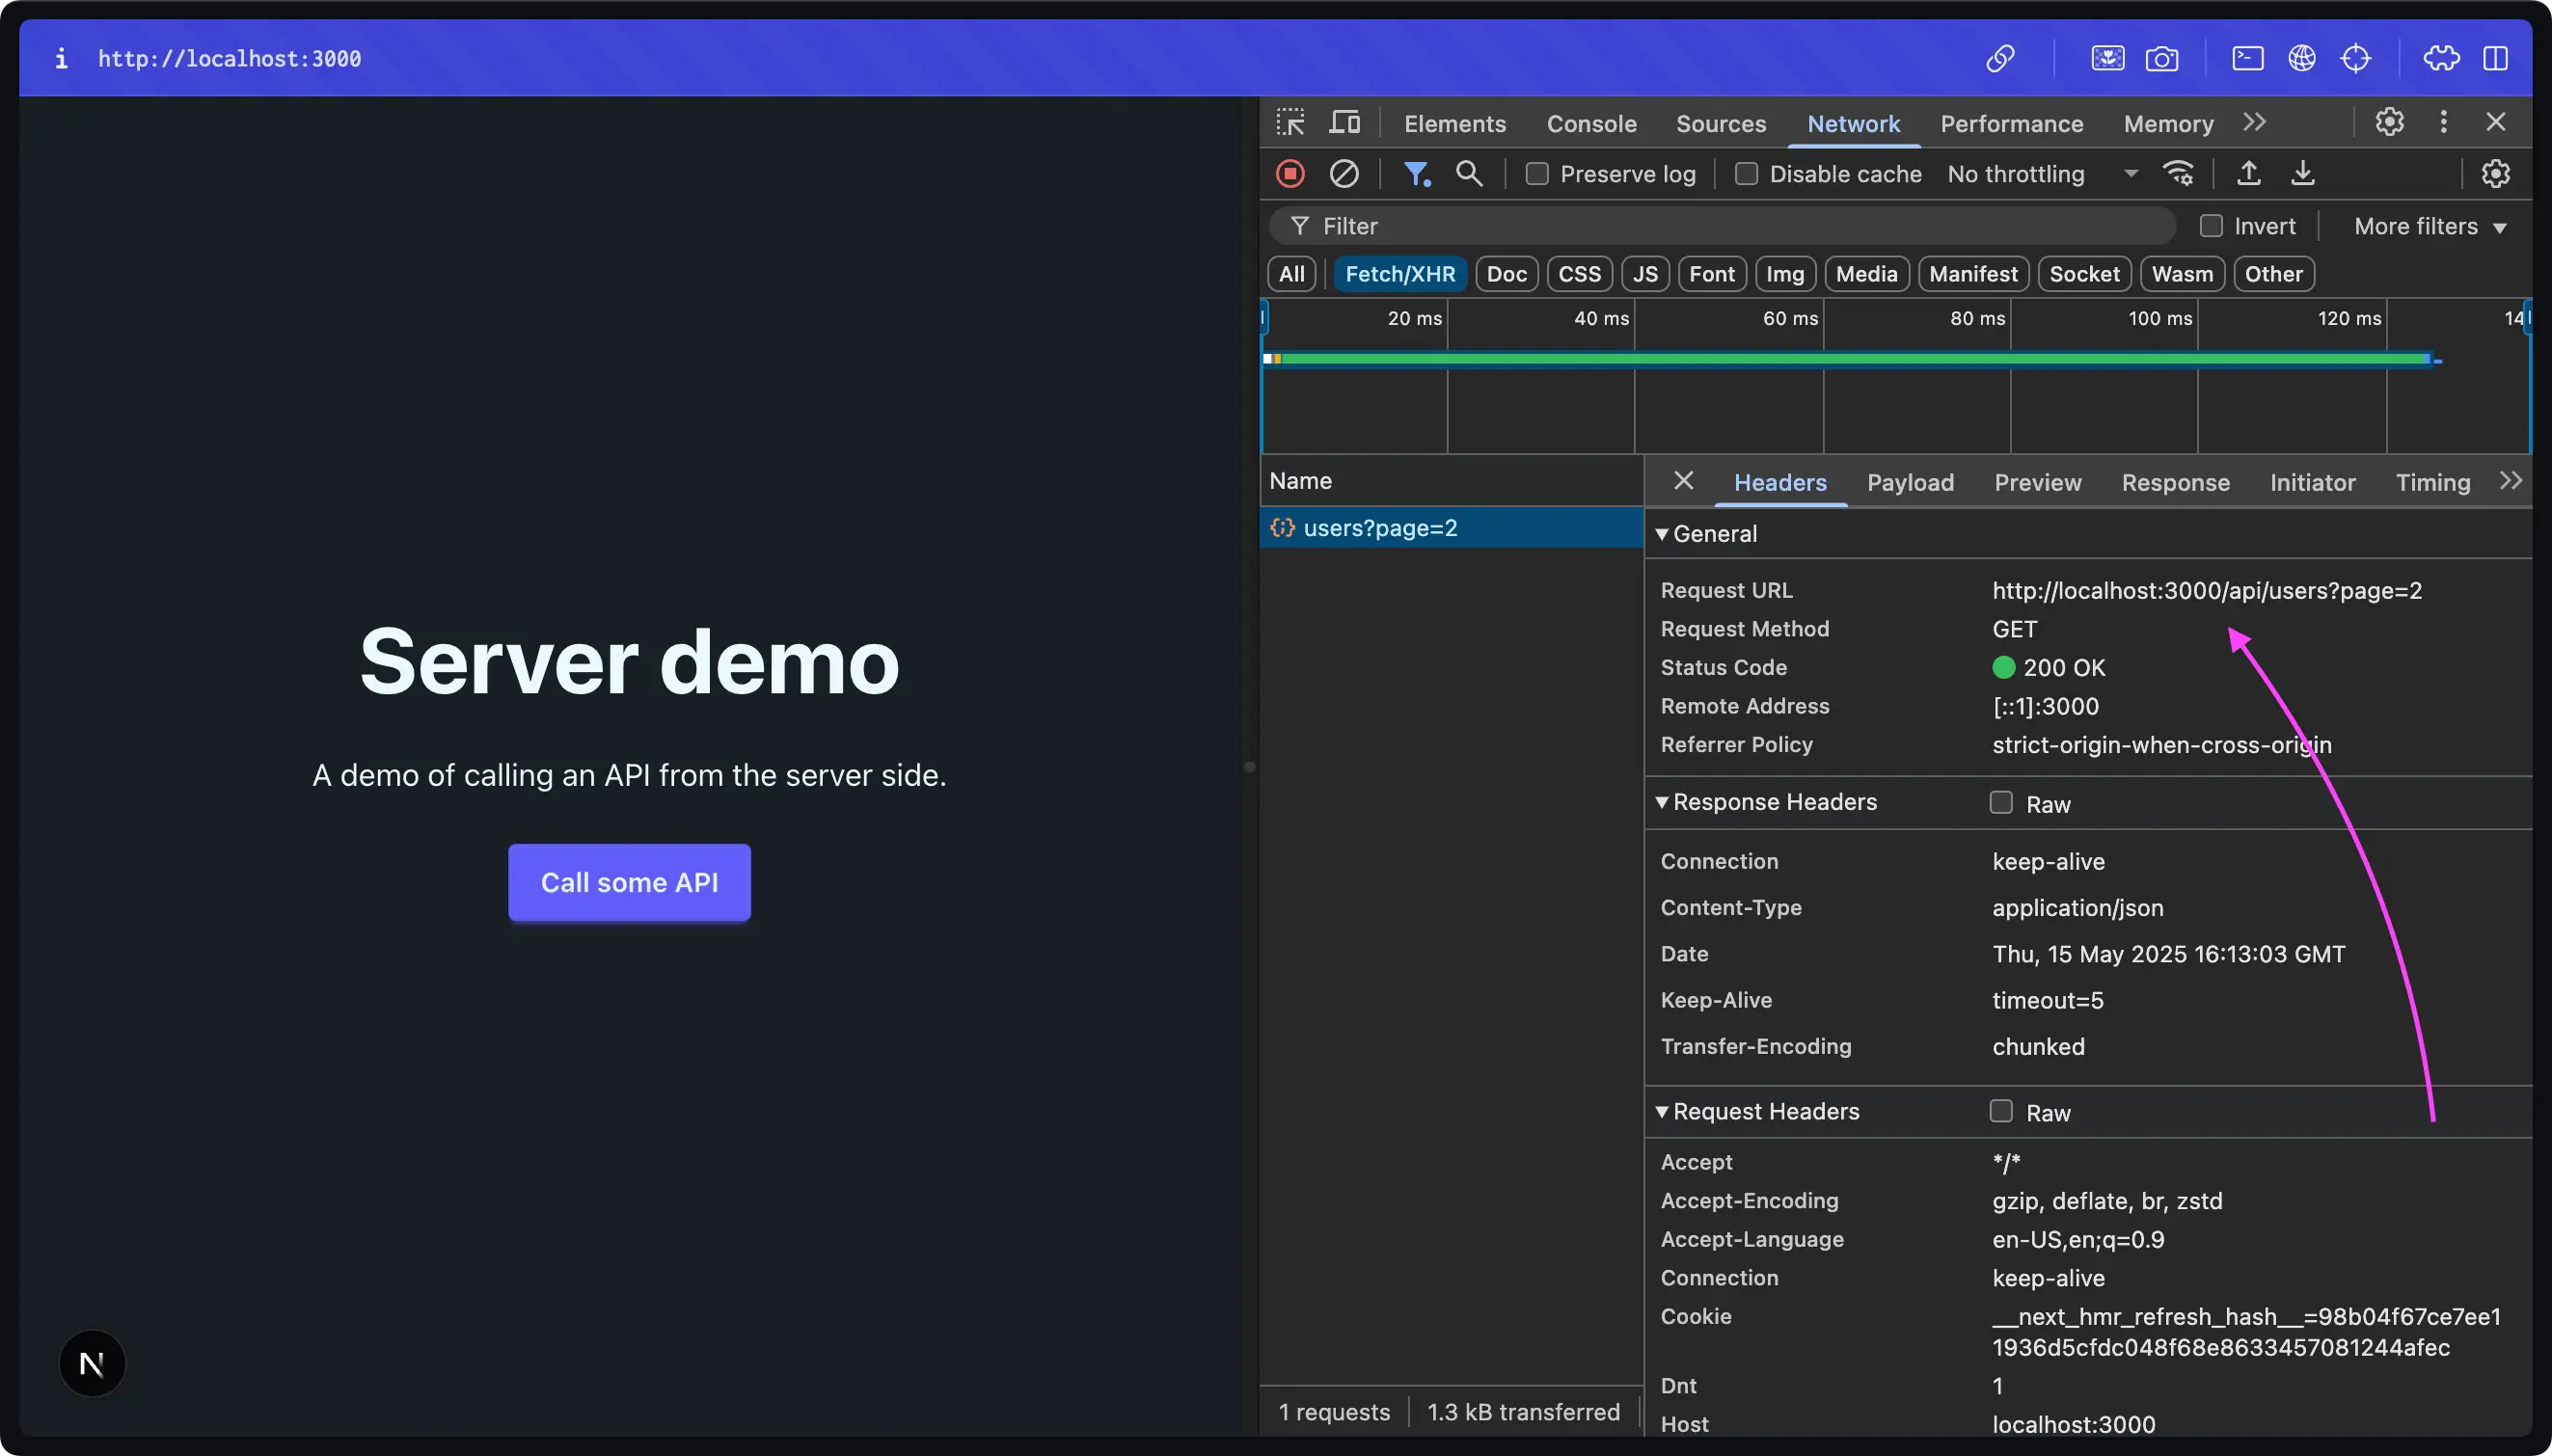Open the Timing tab
This screenshot has height=1456, width=2552.
(x=2433, y=483)
